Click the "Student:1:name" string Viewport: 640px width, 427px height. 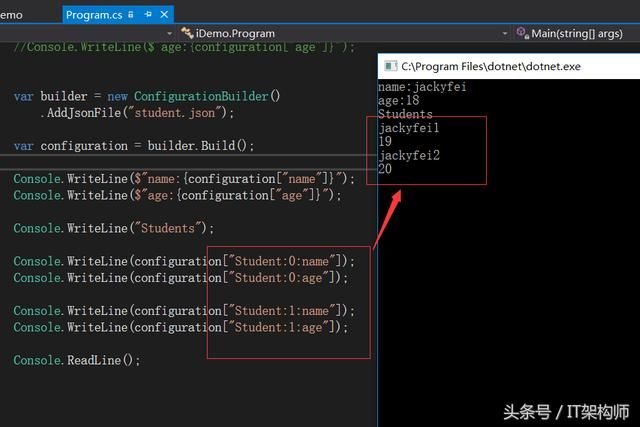pos(281,311)
